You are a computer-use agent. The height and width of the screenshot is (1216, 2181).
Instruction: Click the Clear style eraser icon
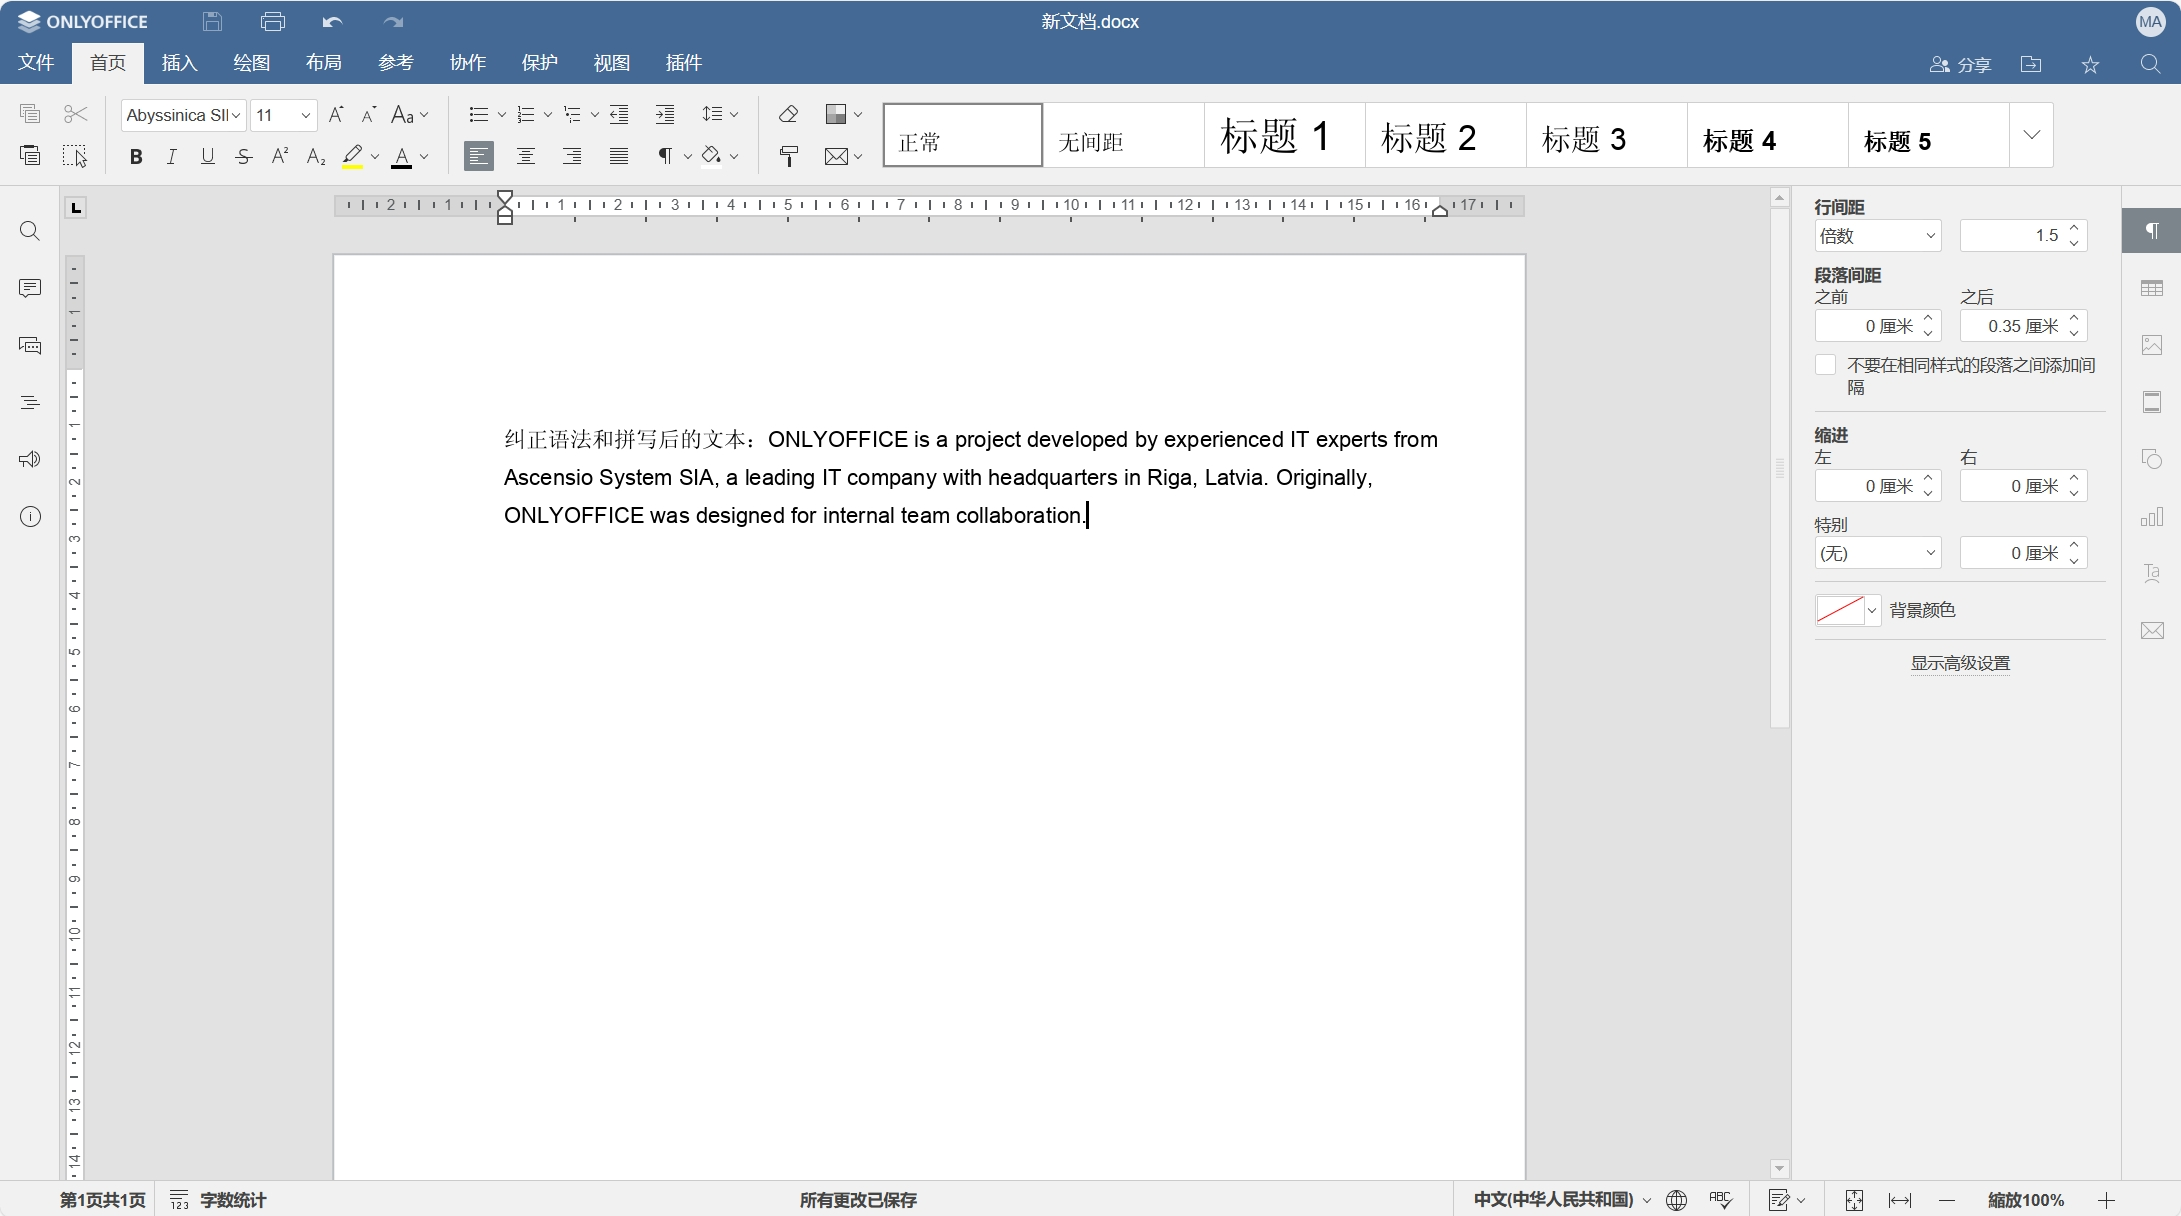click(x=788, y=114)
